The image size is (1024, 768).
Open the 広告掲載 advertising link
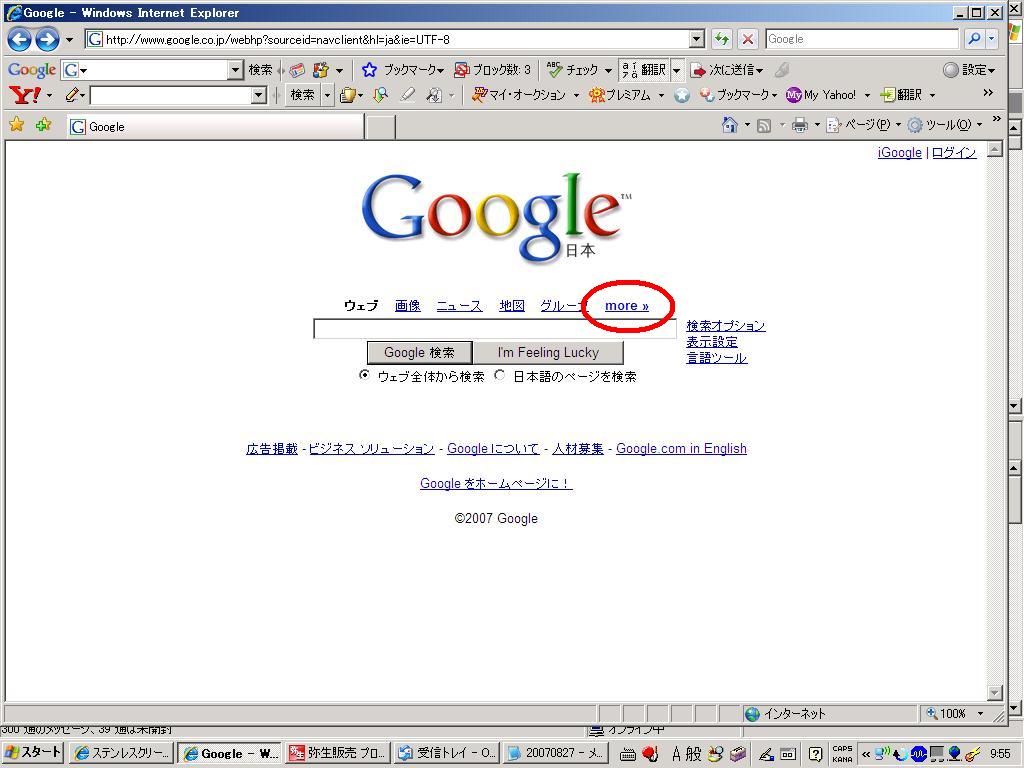click(x=272, y=449)
